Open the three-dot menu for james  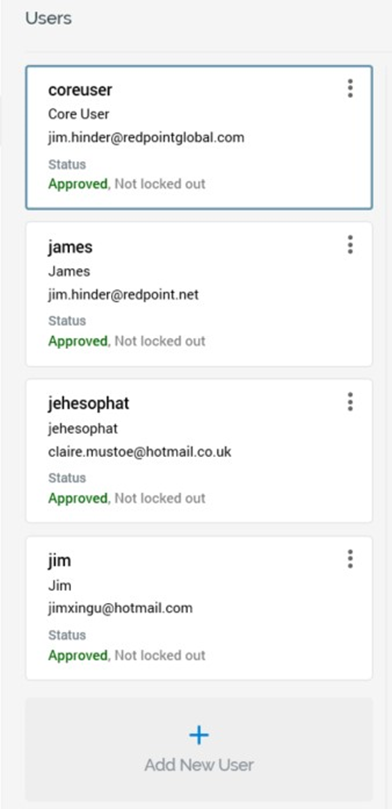350,245
